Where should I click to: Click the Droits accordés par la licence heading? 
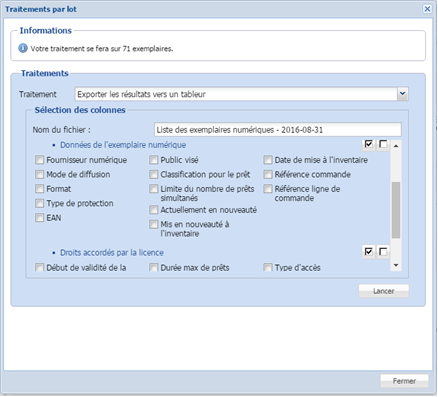pyautogui.click(x=112, y=253)
